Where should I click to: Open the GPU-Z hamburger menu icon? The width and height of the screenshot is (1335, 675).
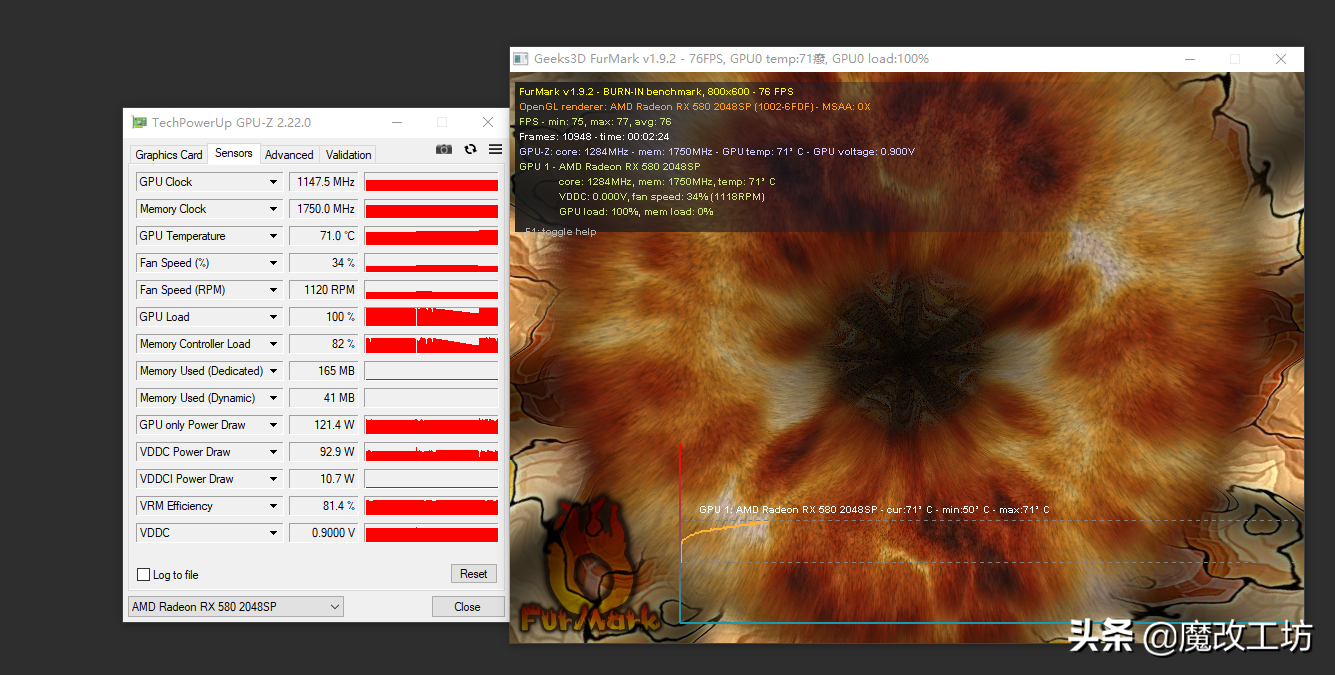coord(495,149)
